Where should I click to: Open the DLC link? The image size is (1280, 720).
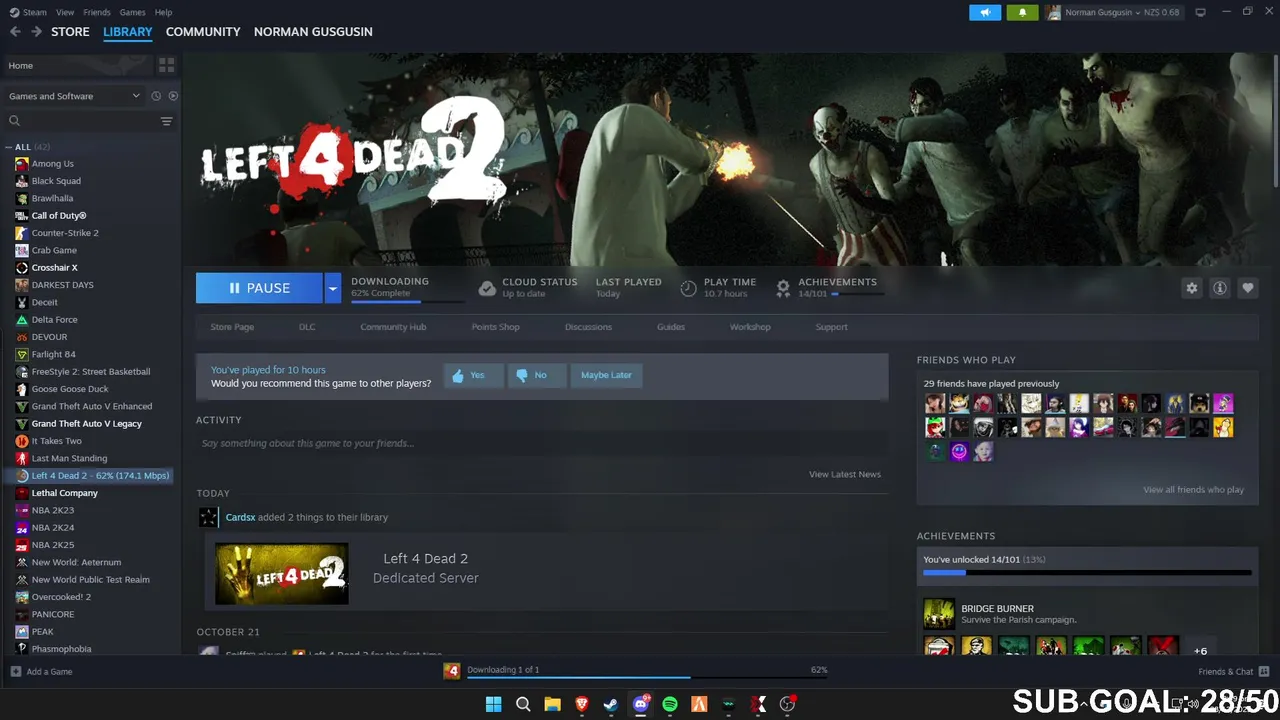click(307, 327)
